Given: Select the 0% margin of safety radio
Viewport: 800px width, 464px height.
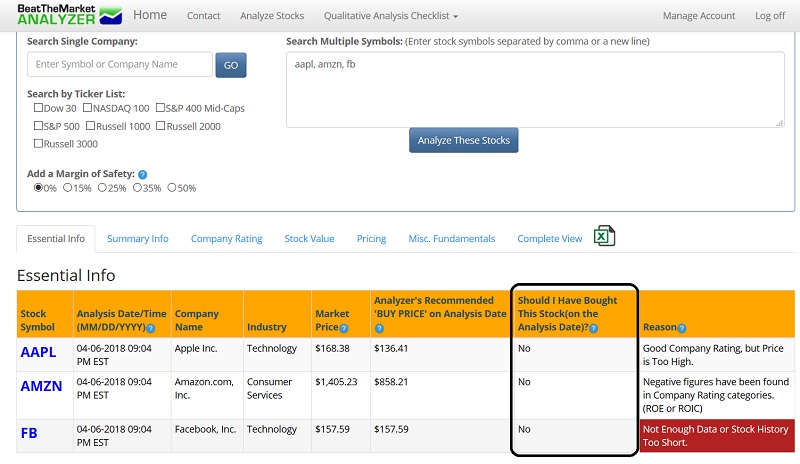Looking at the screenshot, I should [x=38, y=187].
